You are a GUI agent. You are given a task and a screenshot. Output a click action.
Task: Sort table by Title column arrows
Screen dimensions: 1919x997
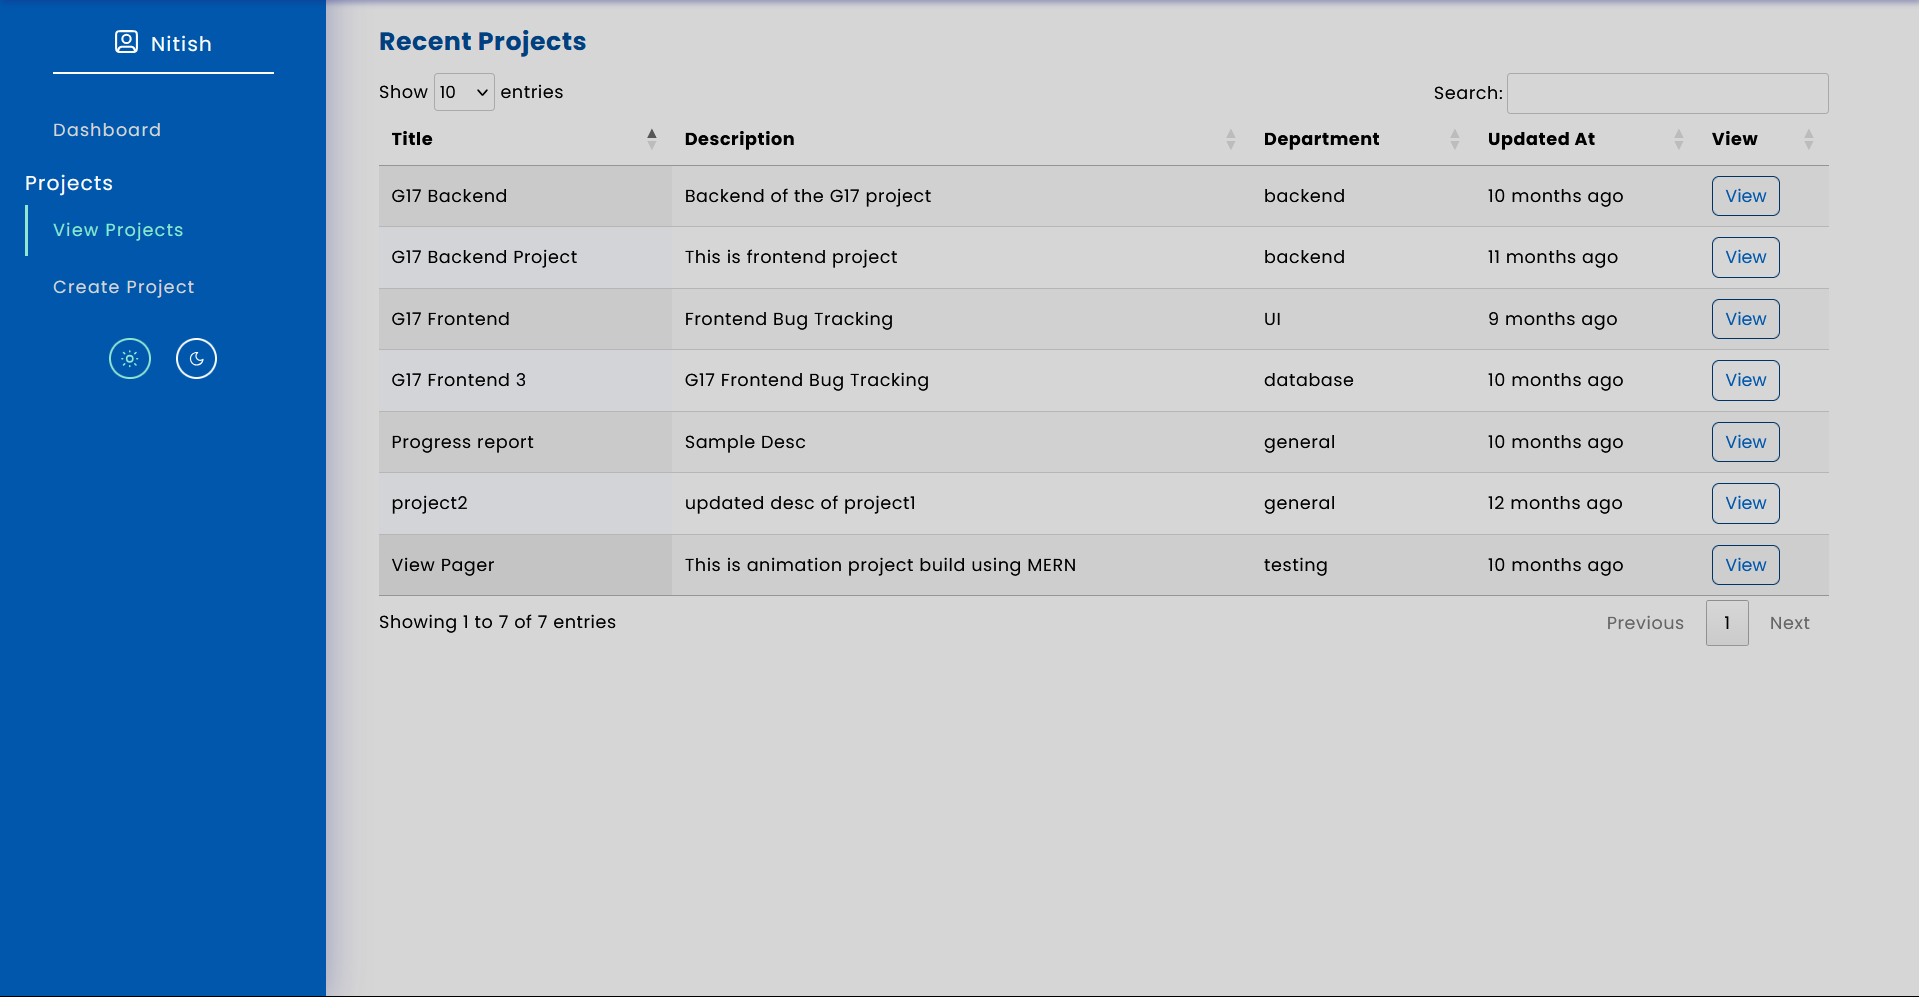[x=652, y=139]
